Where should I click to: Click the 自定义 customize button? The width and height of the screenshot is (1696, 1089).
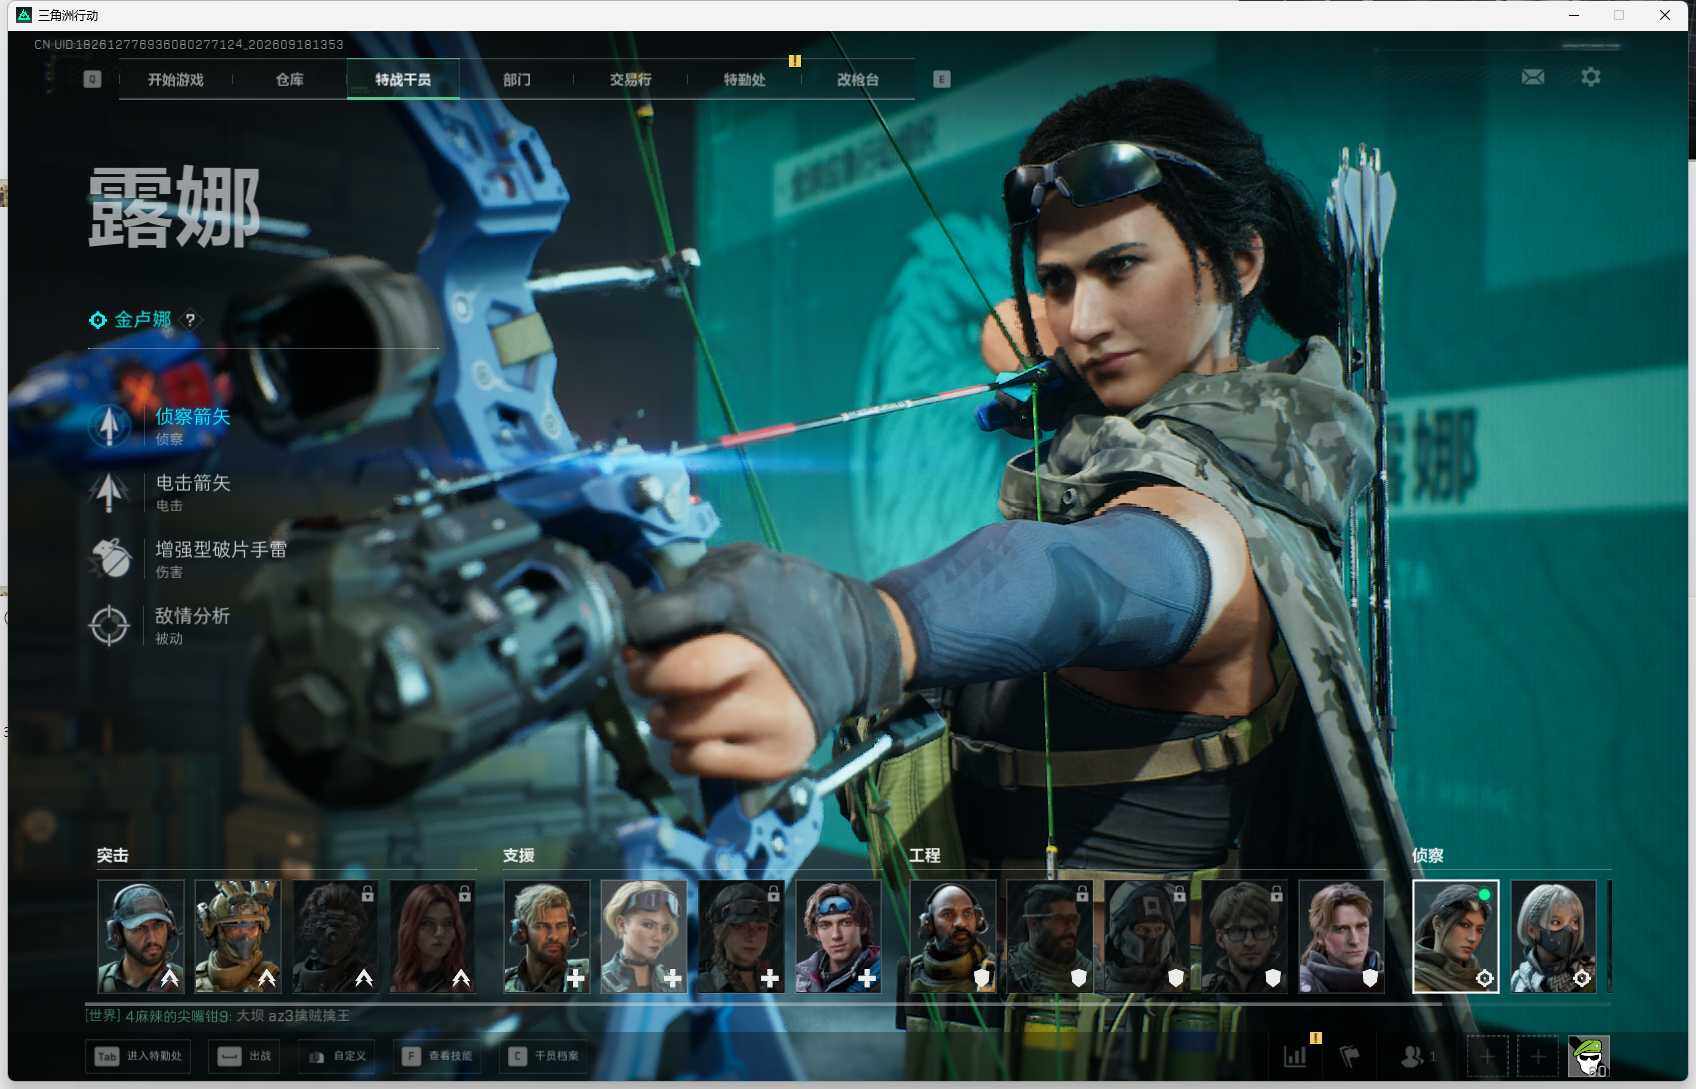pyautogui.click(x=337, y=1056)
